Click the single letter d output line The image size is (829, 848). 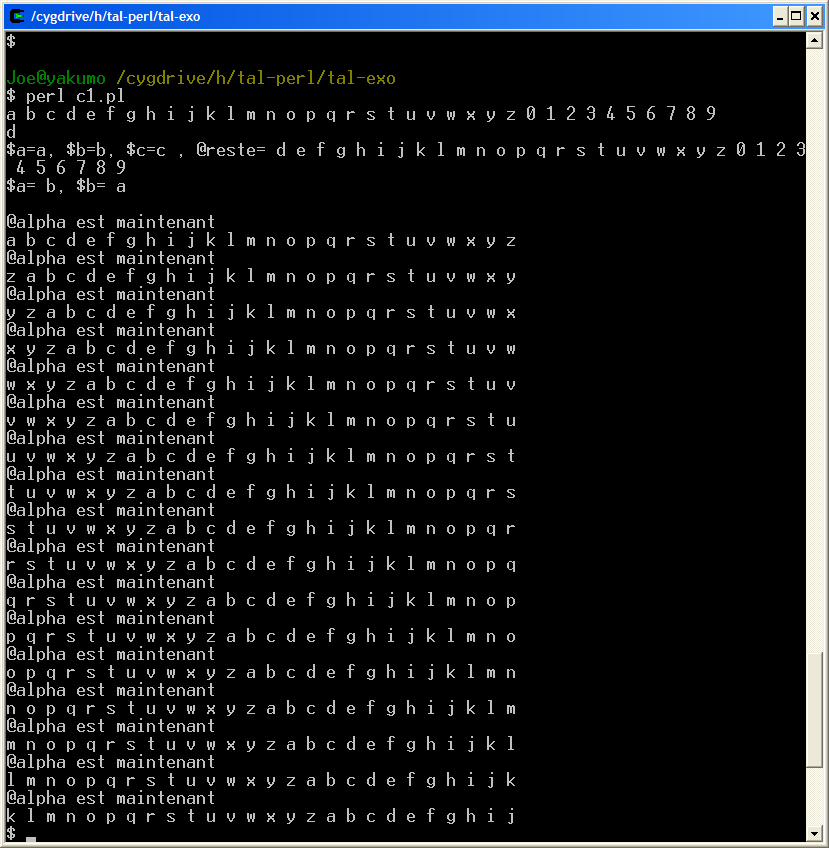11,132
